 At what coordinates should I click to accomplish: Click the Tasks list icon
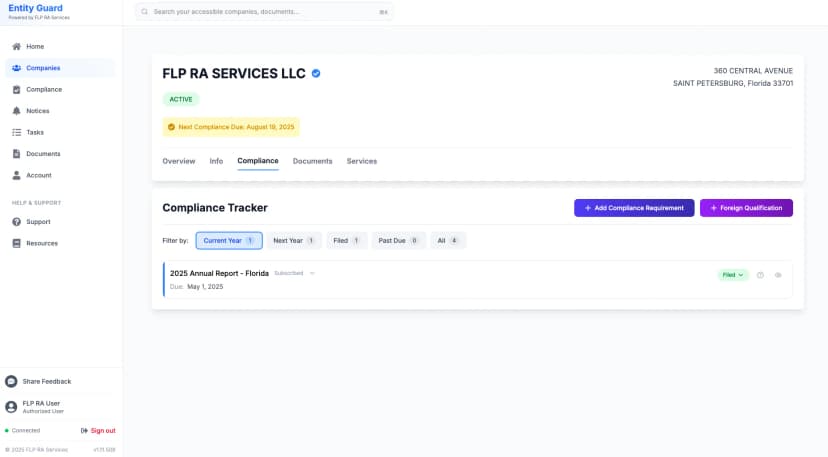click(x=16, y=133)
